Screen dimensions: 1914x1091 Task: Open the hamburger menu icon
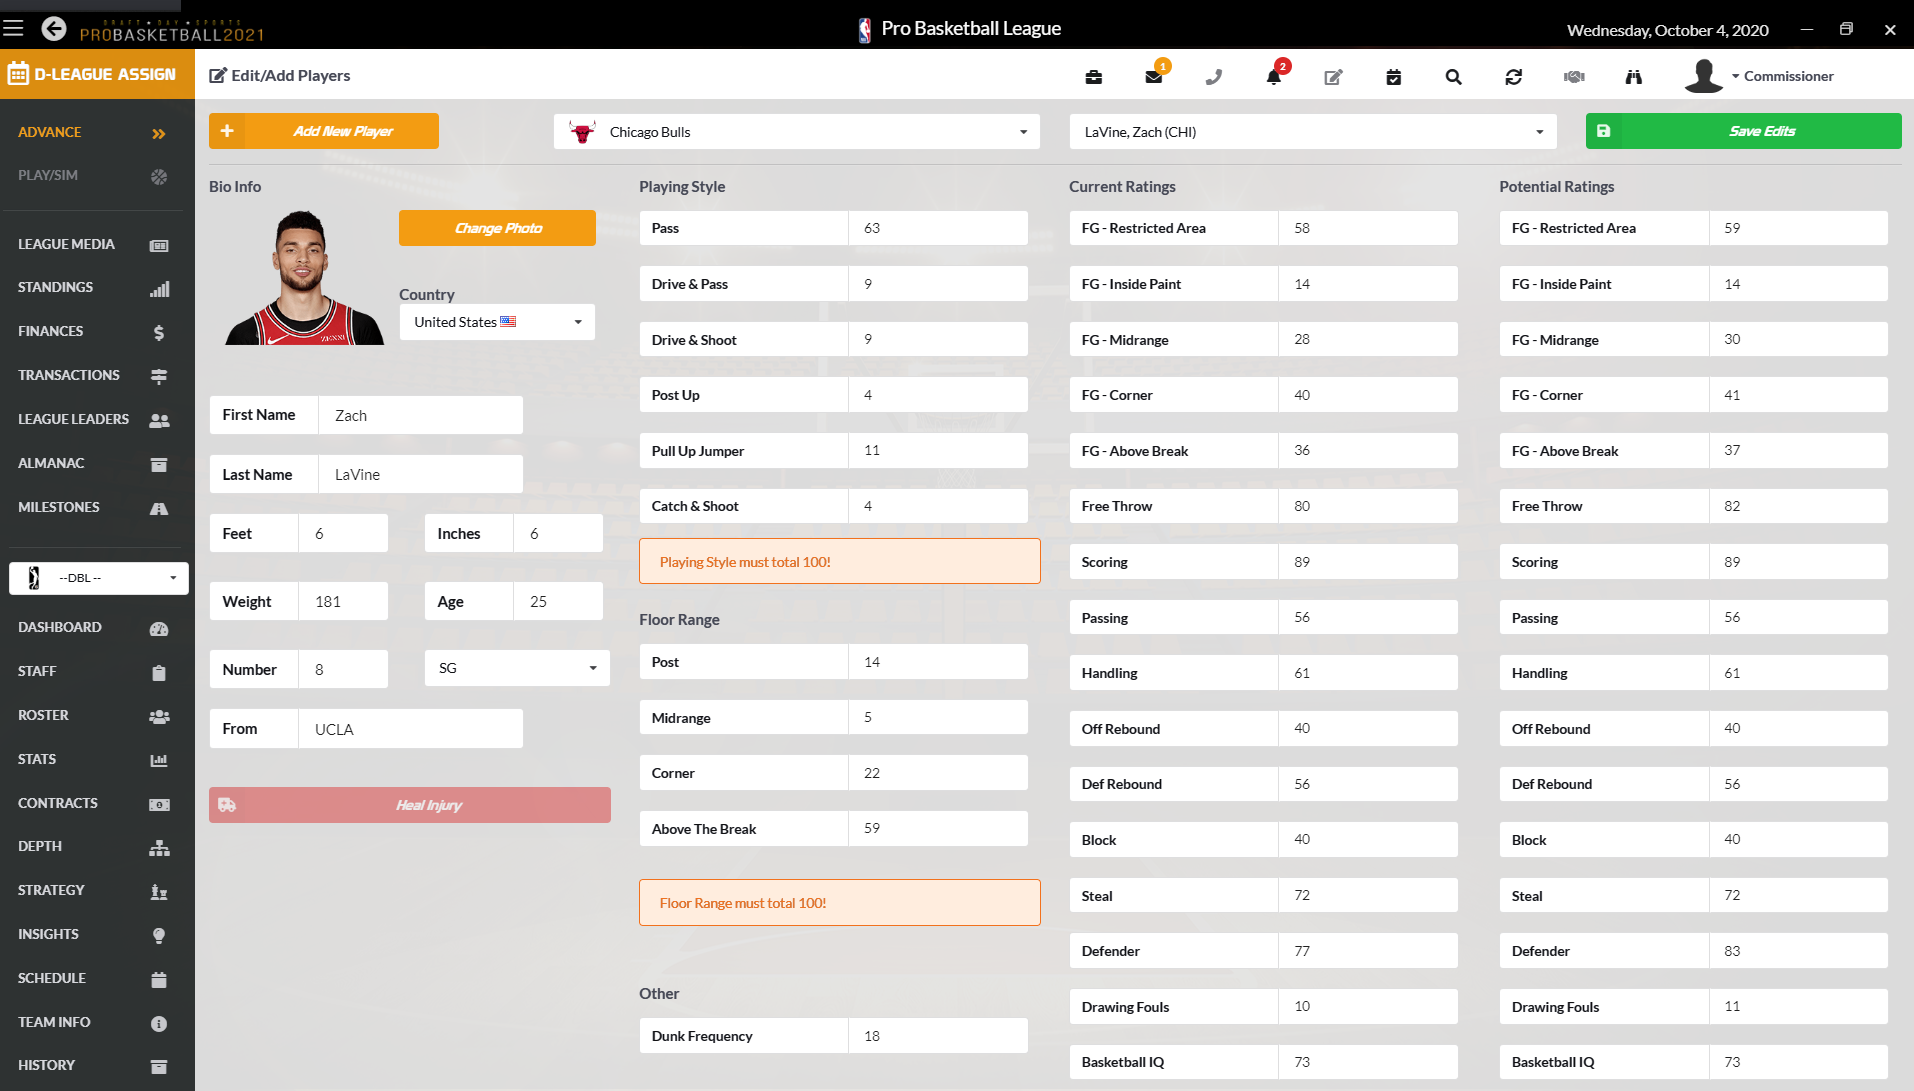coord(13,28)
